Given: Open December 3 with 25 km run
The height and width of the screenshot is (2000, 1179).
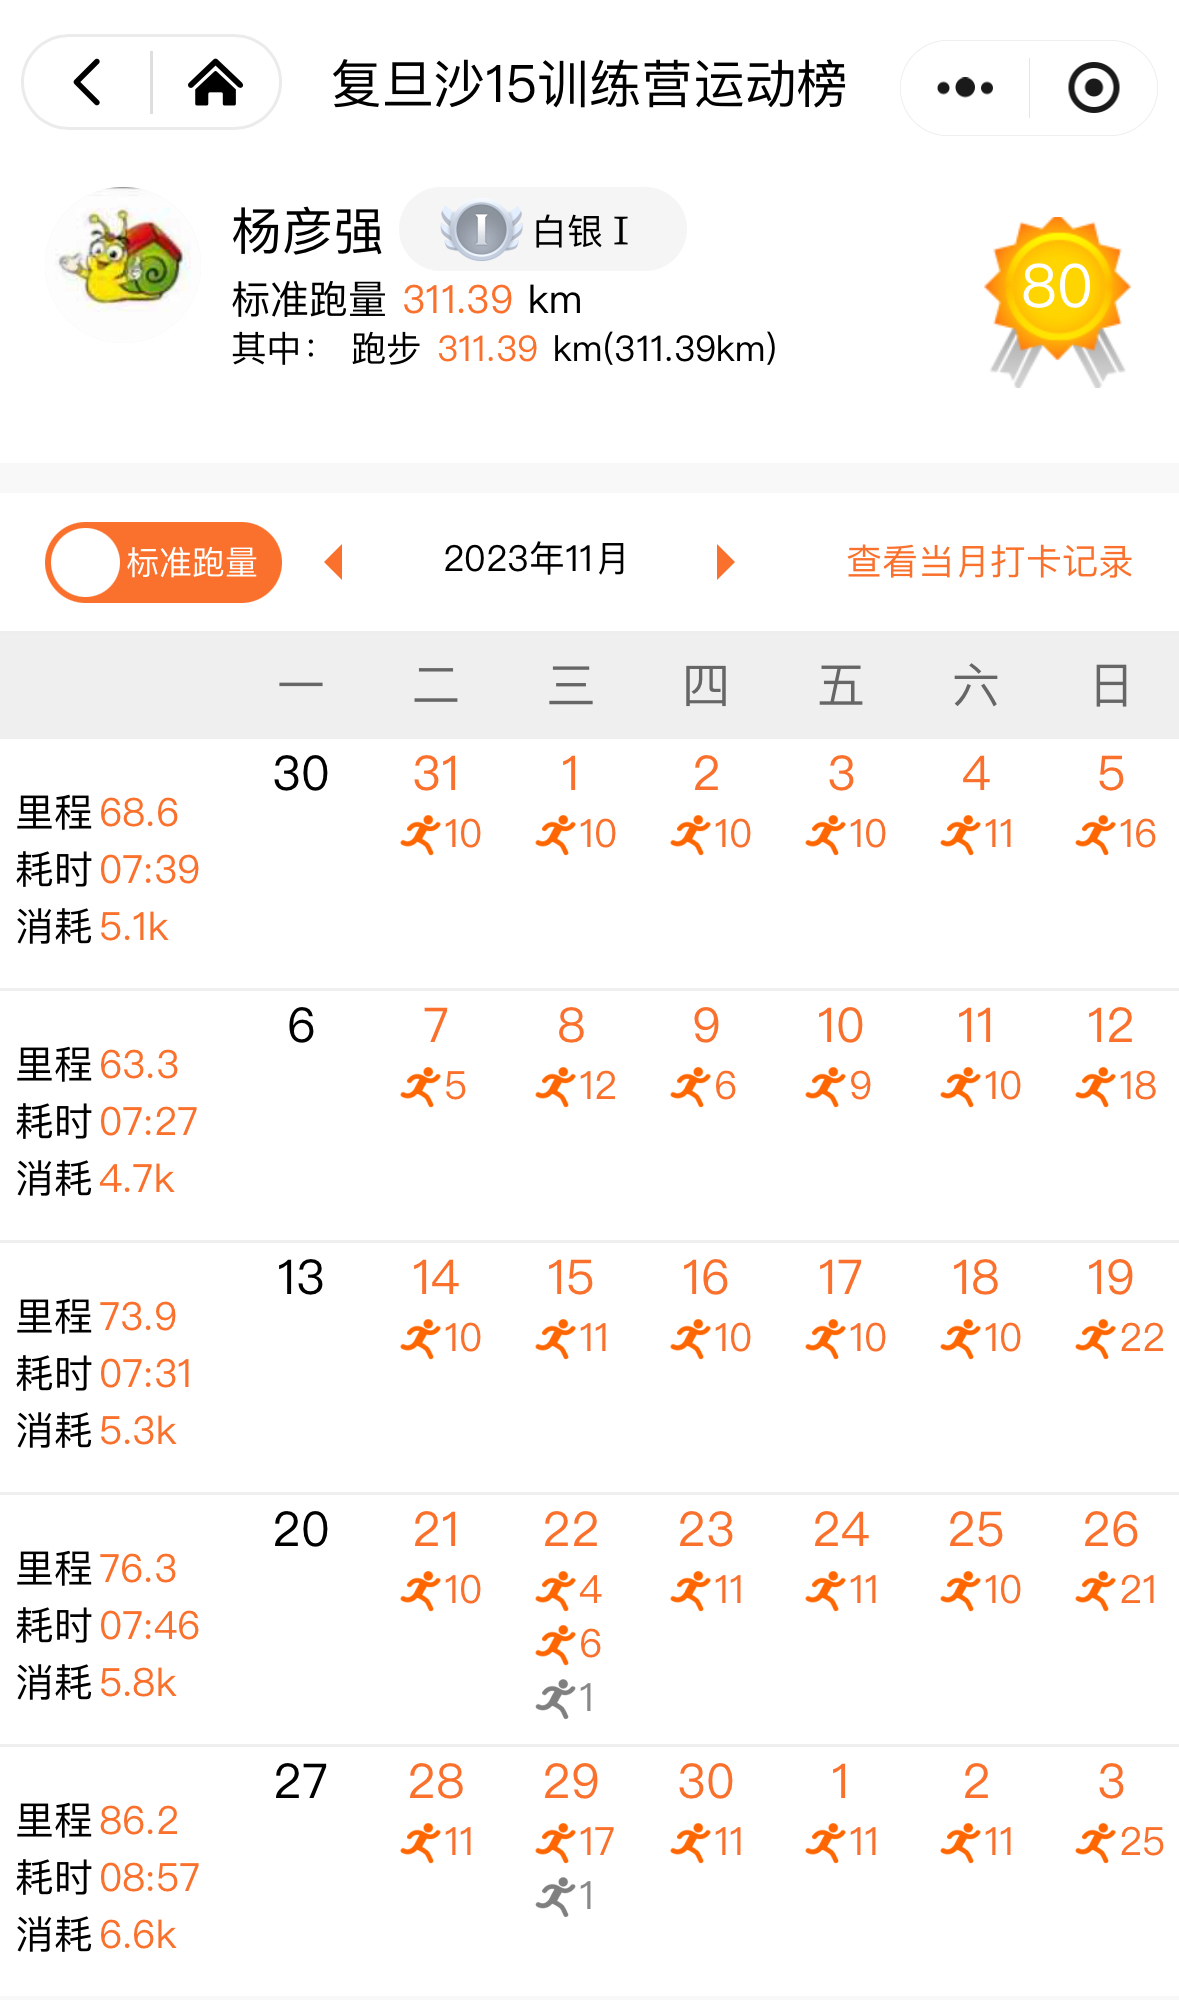Looking at the screenshot, I should [x=1112, y=1810].
